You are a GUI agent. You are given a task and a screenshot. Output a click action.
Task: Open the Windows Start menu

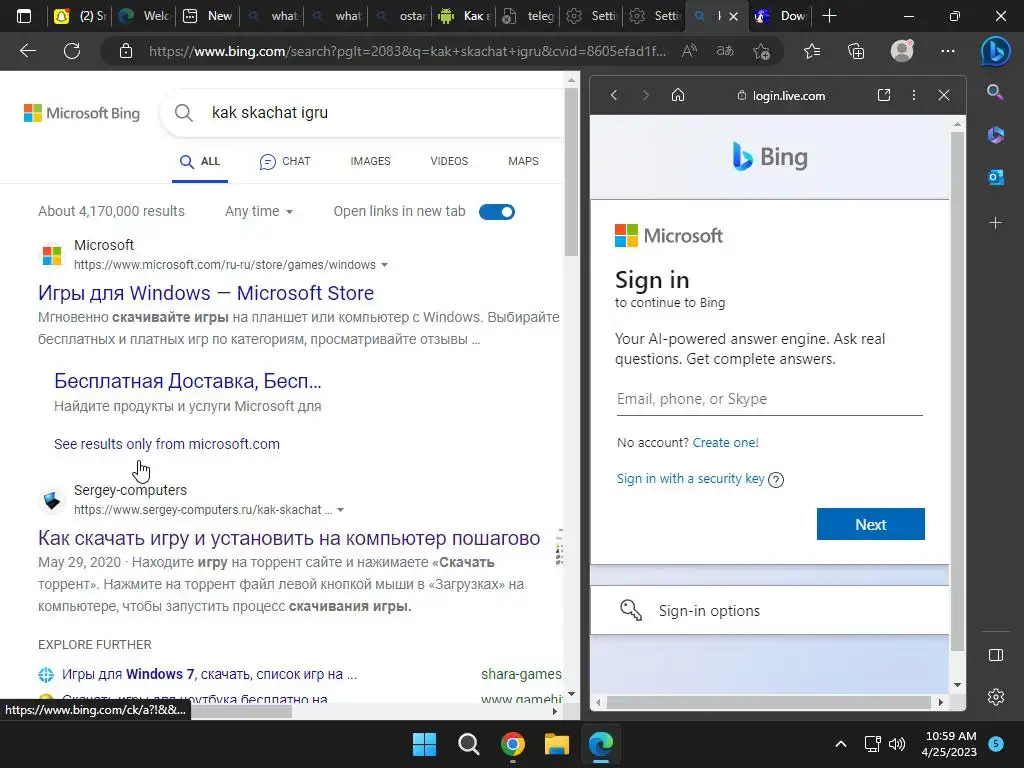tap(424, 744)
